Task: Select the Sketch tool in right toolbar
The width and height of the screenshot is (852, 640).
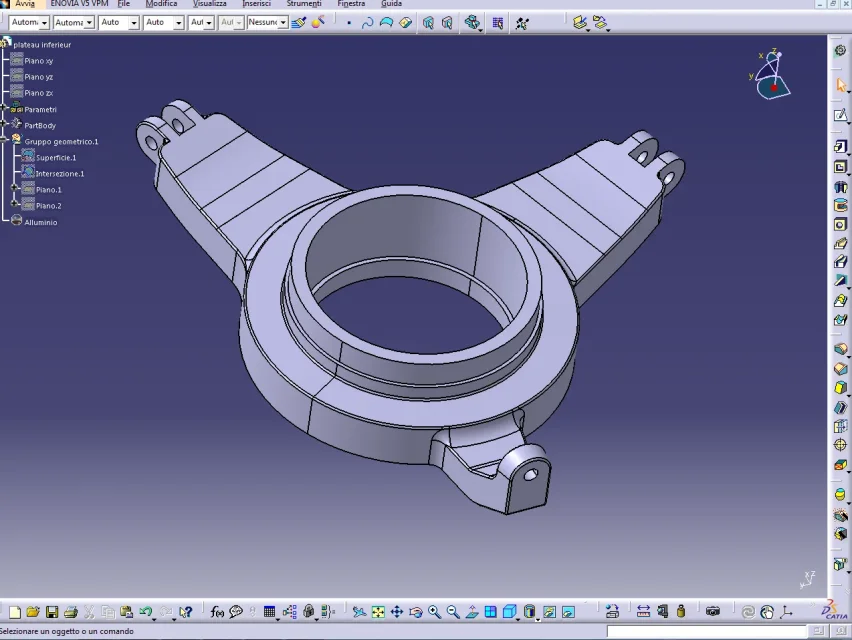Action: 840,115
